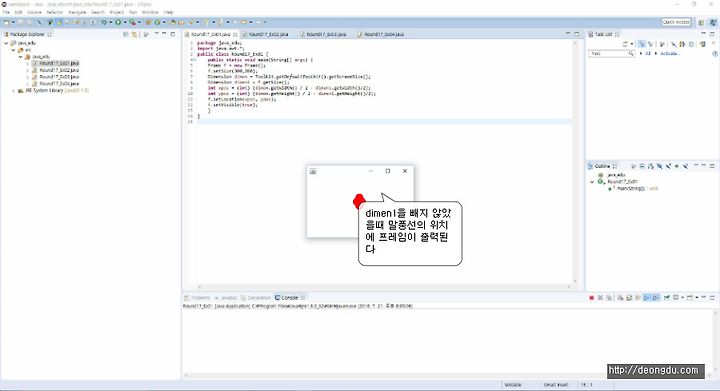Viewport: 720px width, 391px height.
Task: Open the Open Perspective icon
Action: pyautogui.click(x=701, y=22)
